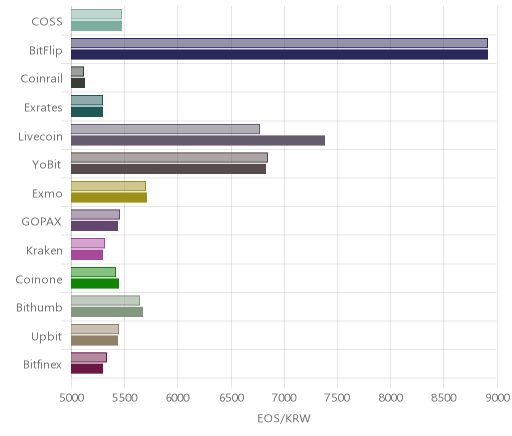Click the dark brown YoBit bar
This screenshot has width=512, height=436.
pos(168,169)
